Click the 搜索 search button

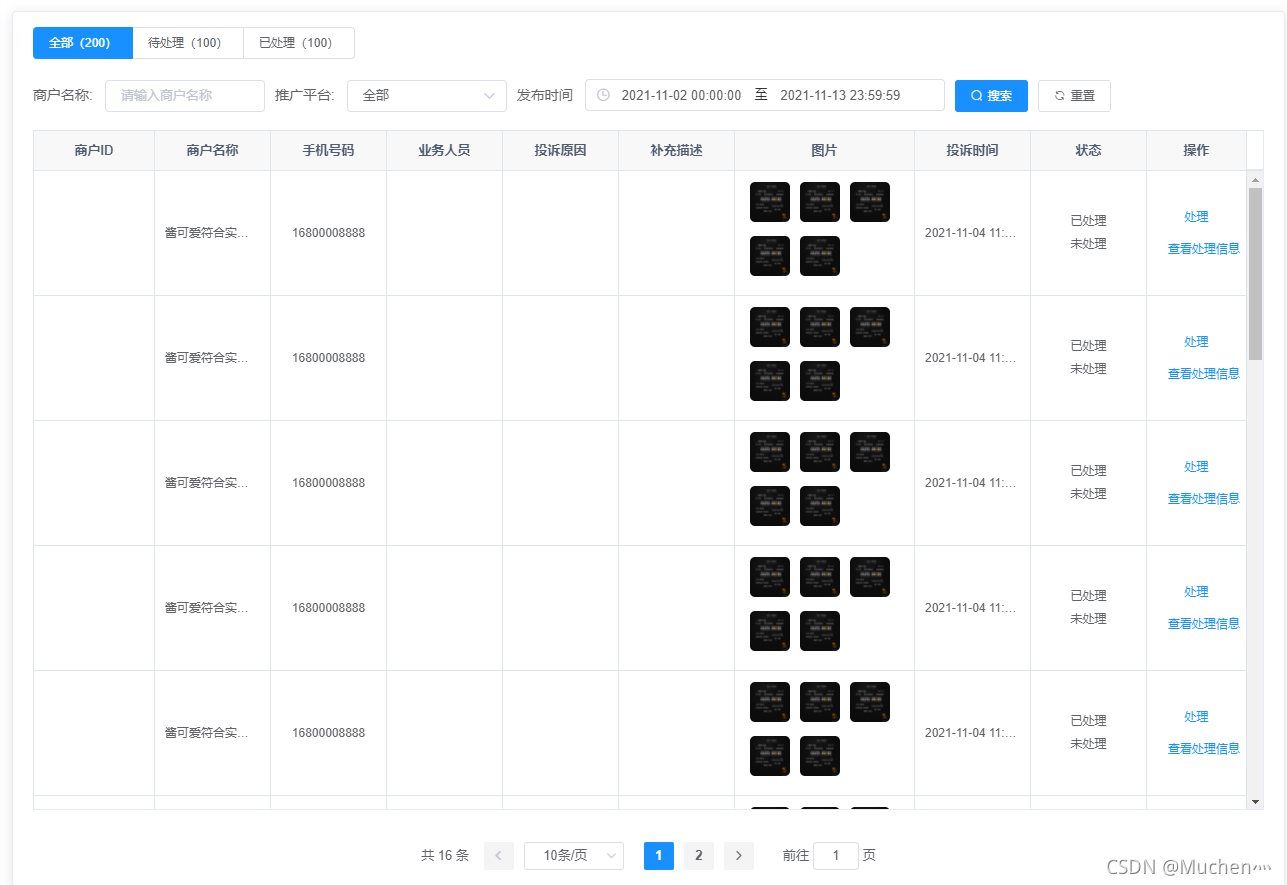[991, 96]
